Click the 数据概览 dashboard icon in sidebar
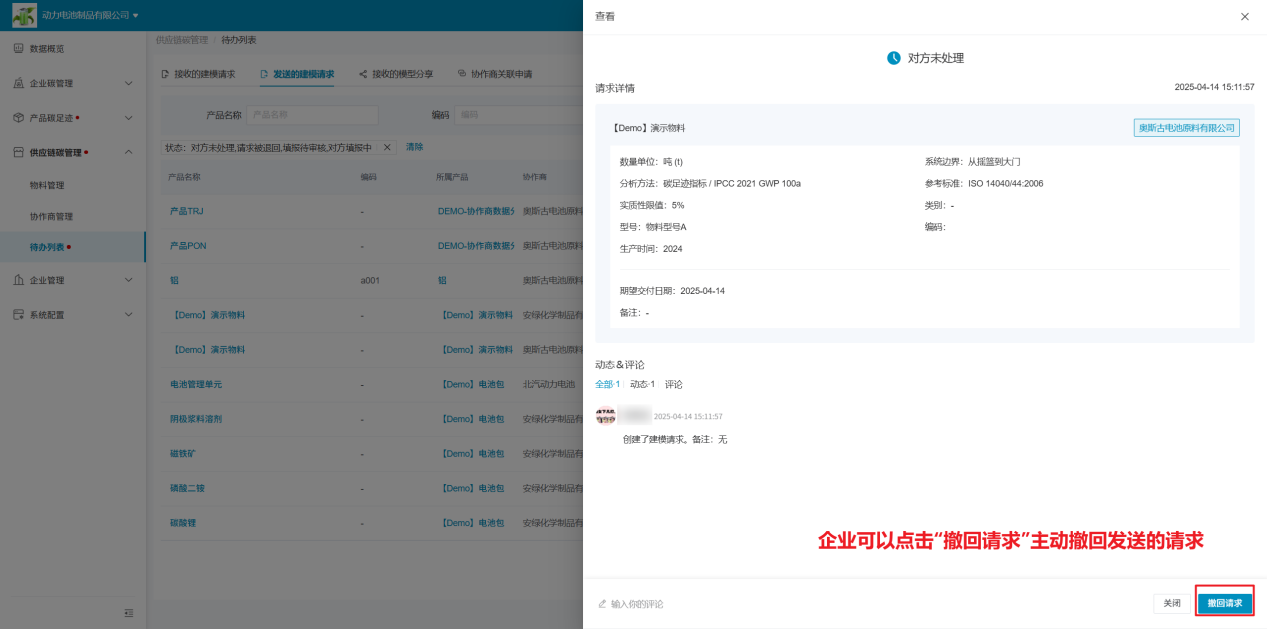The image size is (1267, 629). click(x=18, y=49)
